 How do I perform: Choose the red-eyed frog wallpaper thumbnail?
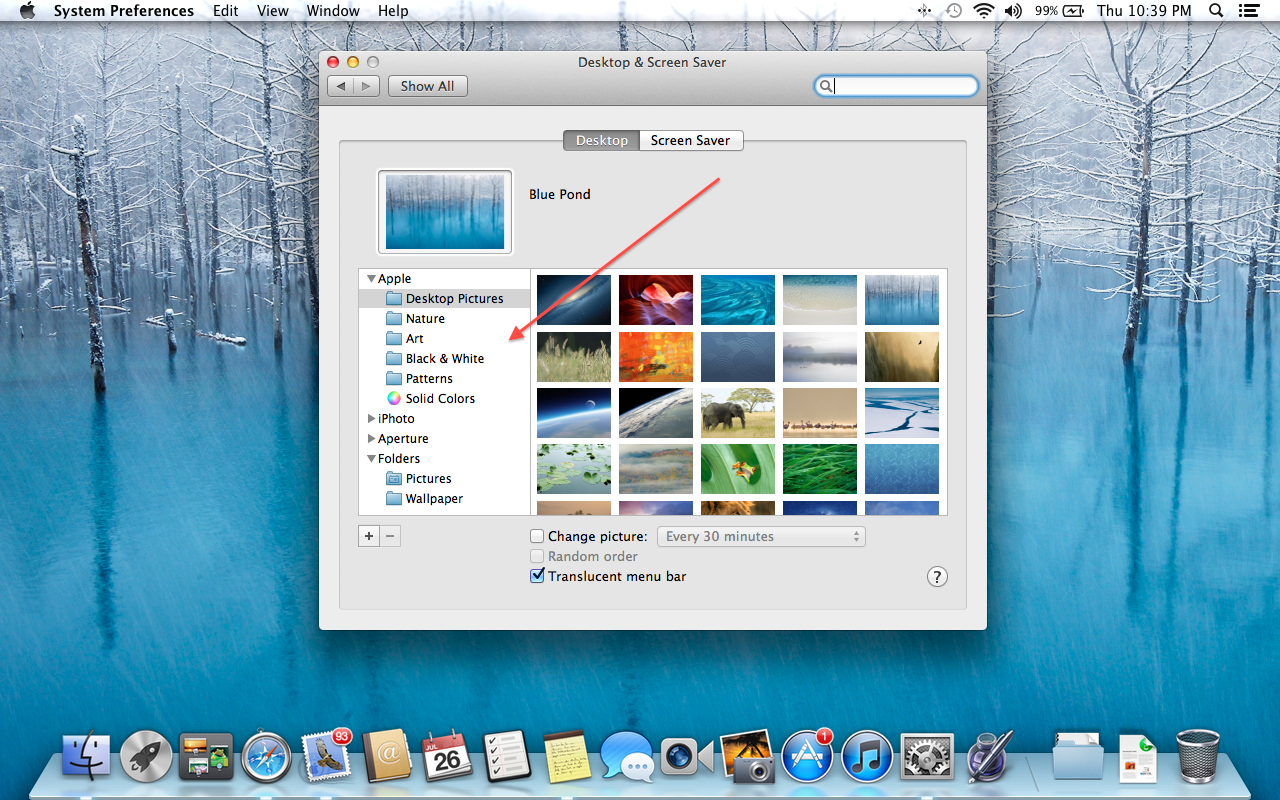pos(738,469)
